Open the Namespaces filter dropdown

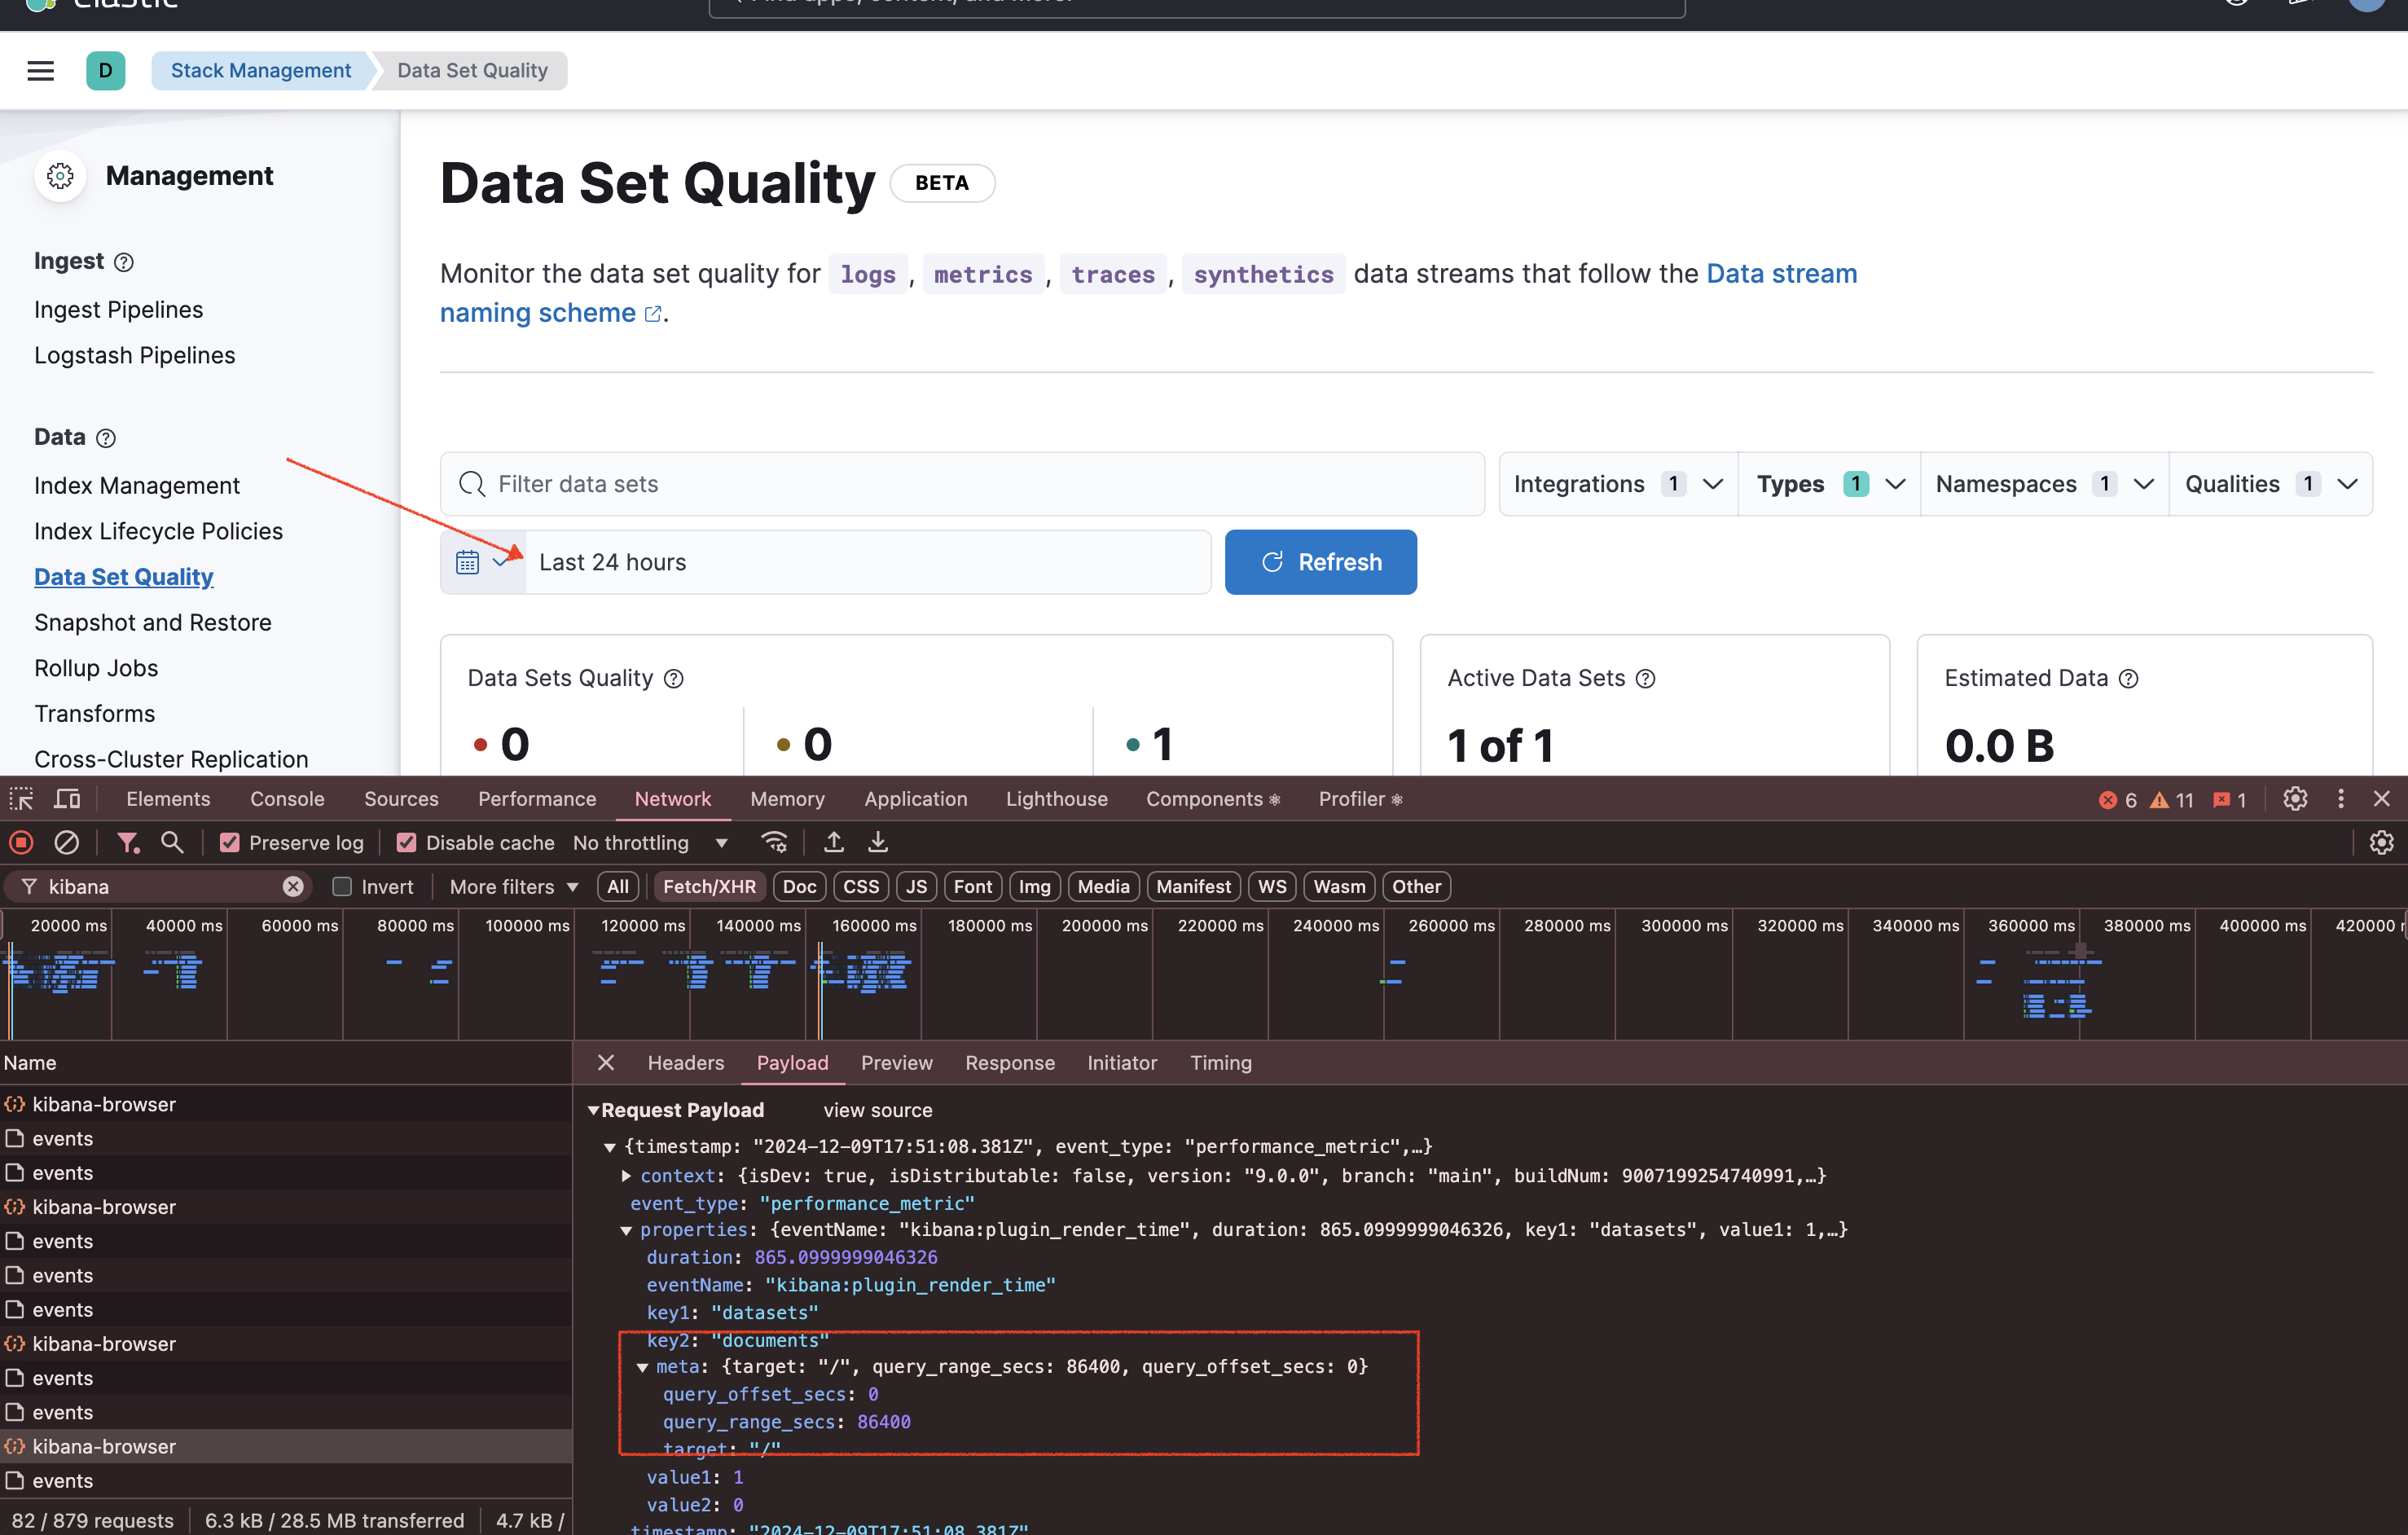(x=2044, y=484)
